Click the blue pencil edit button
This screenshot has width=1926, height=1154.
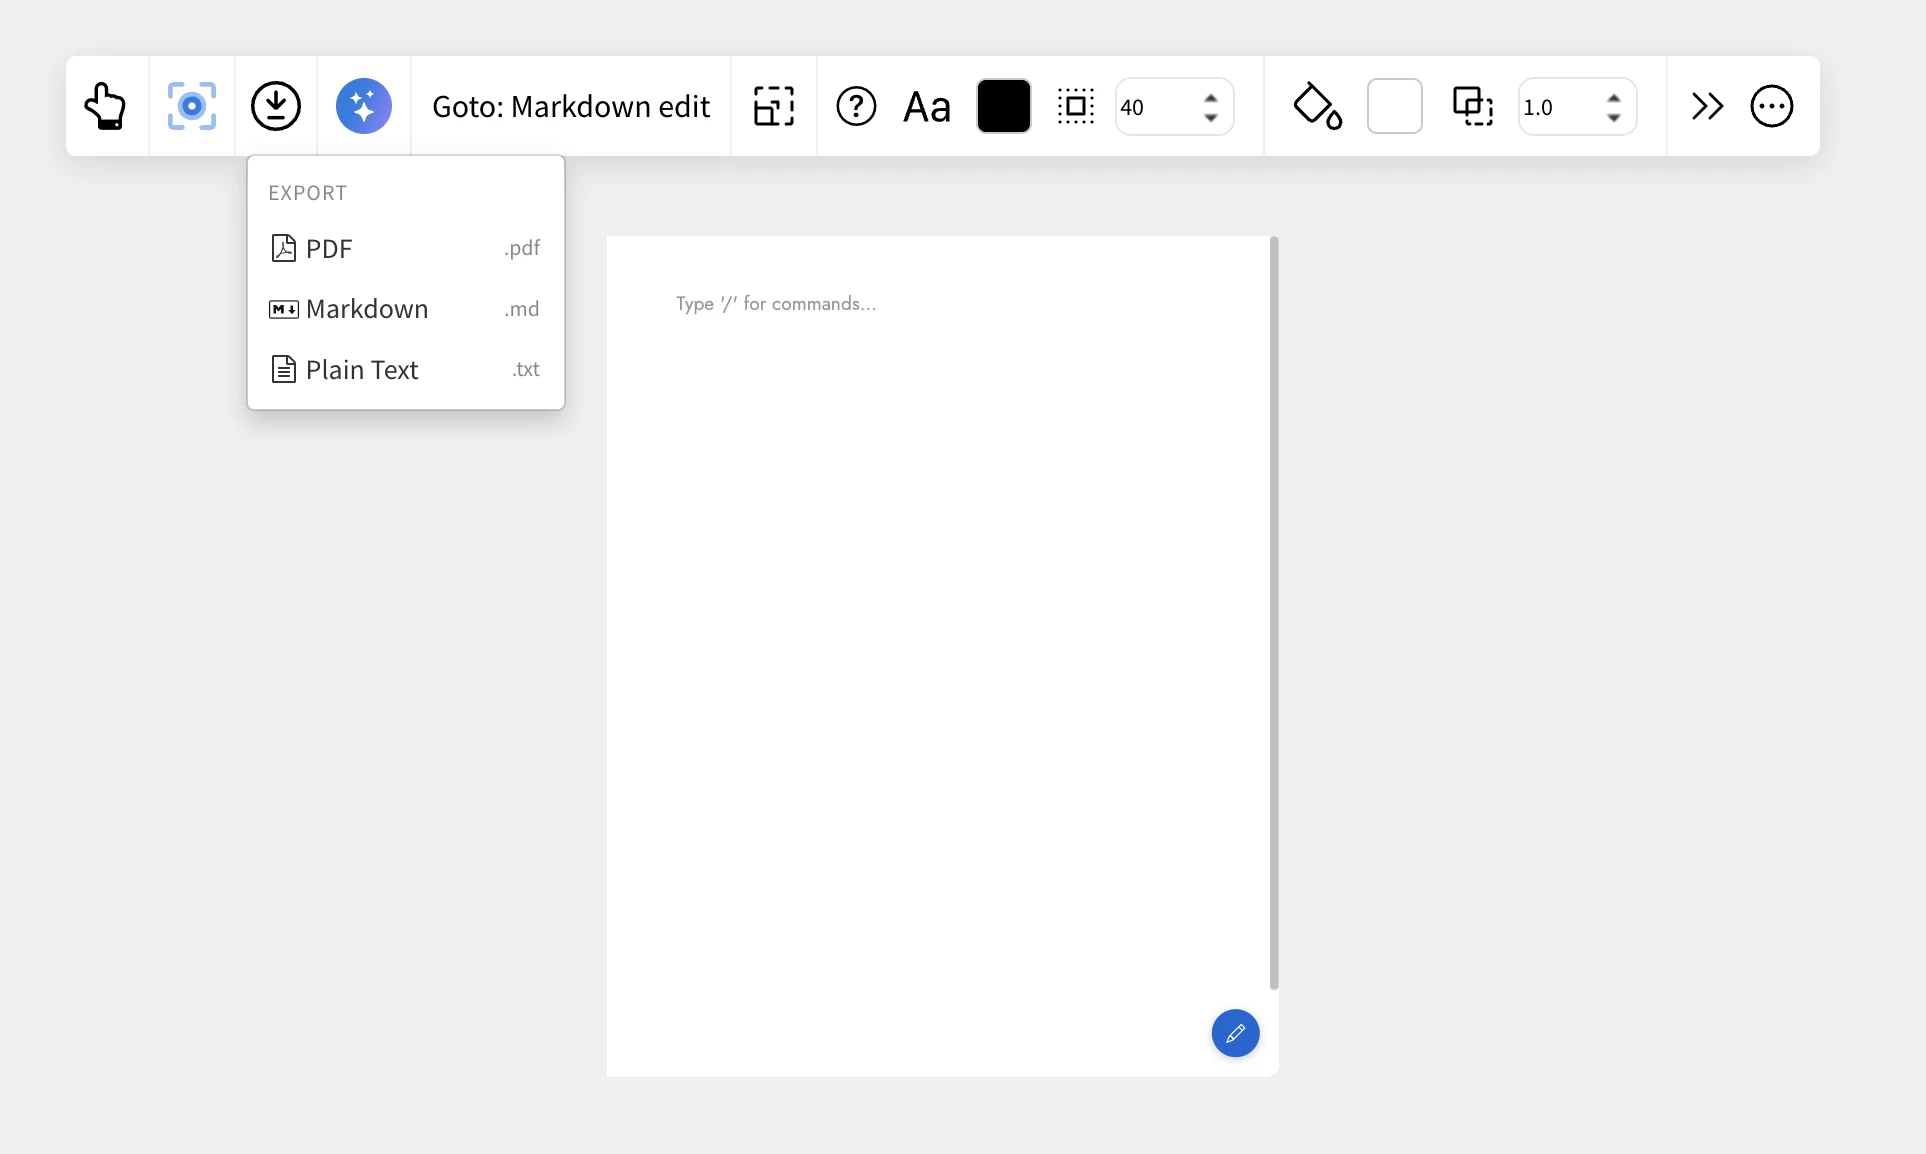pos(1235,1033)
